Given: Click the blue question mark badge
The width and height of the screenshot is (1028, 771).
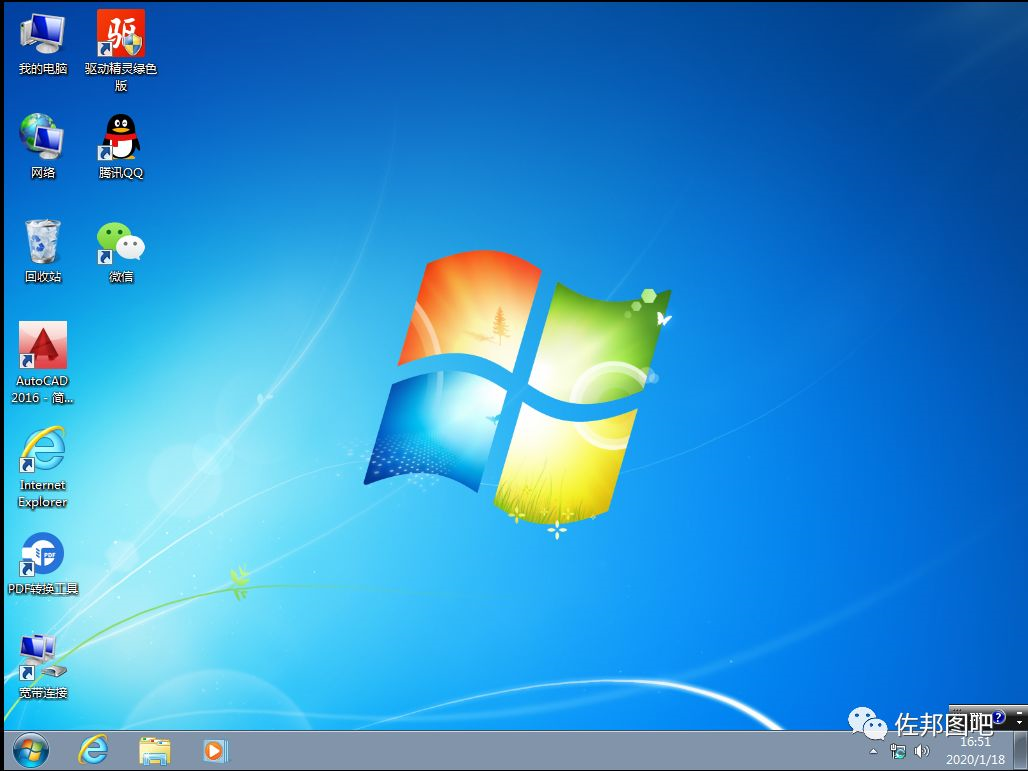Looking at the screenshot, I should point(1000,717).
